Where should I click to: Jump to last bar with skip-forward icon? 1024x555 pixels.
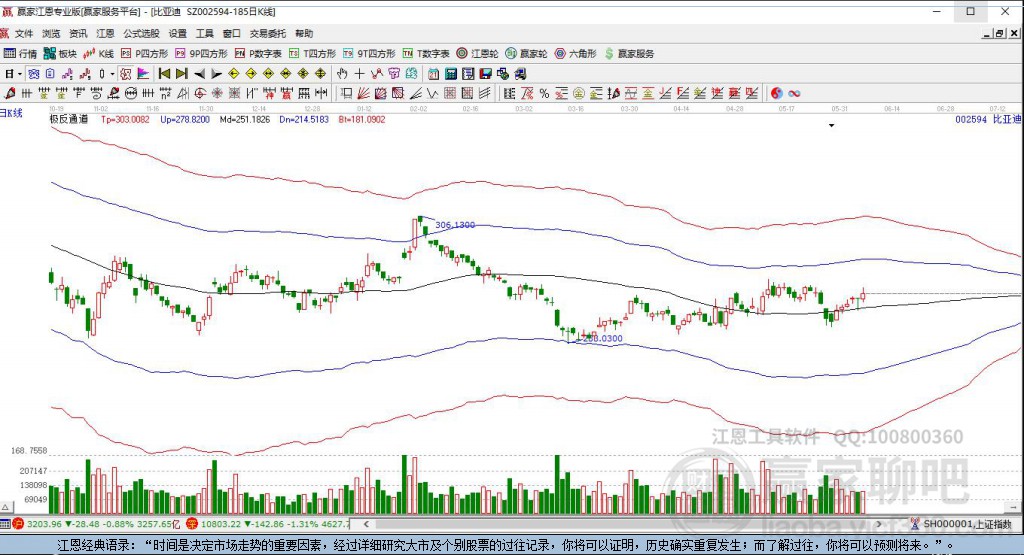pos(182,74)
